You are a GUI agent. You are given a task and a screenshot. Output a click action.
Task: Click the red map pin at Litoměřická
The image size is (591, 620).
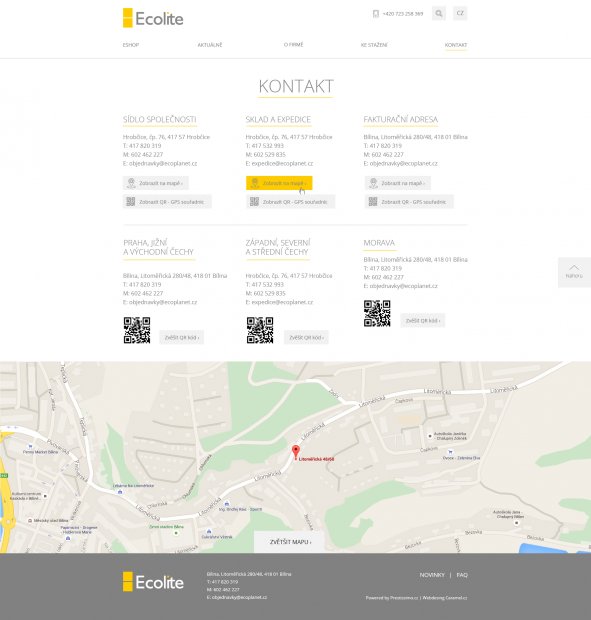coord(296,452)
